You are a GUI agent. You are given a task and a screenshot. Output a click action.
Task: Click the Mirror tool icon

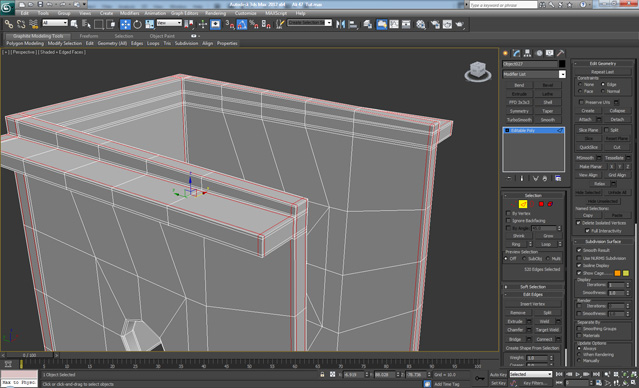click(340, 24)
